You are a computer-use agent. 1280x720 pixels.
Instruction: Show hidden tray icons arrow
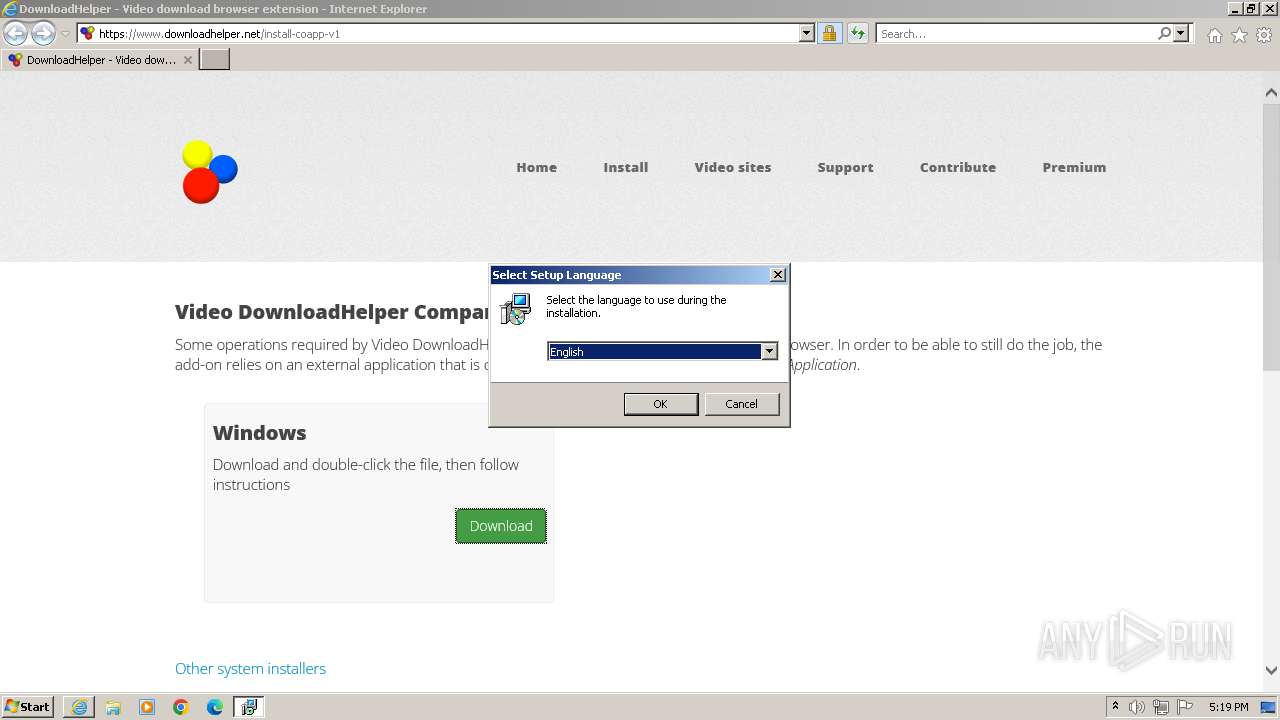[x=1115, y=707]
